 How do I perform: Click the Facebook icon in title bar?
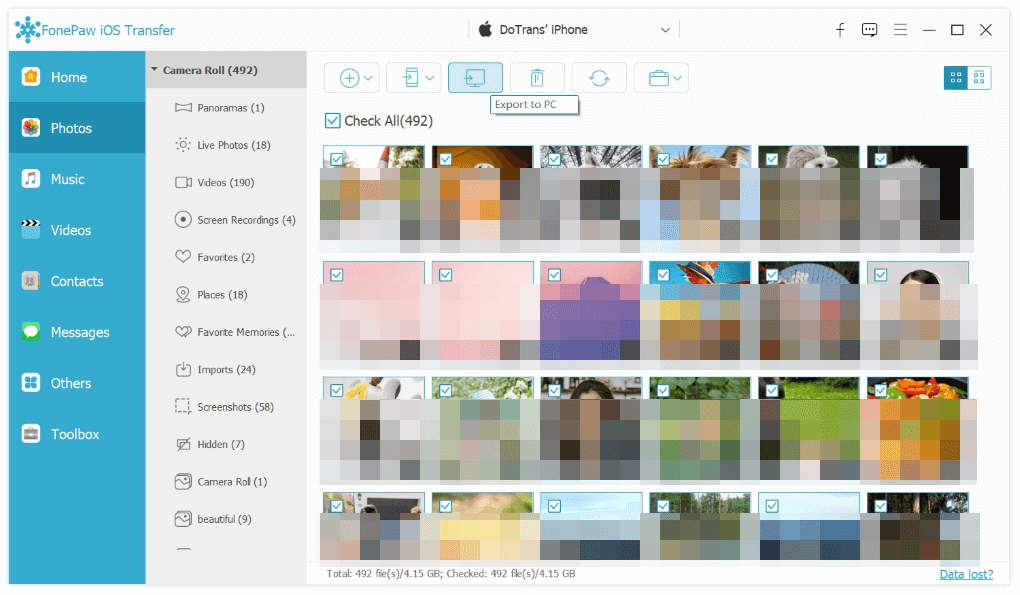[840, 30]
